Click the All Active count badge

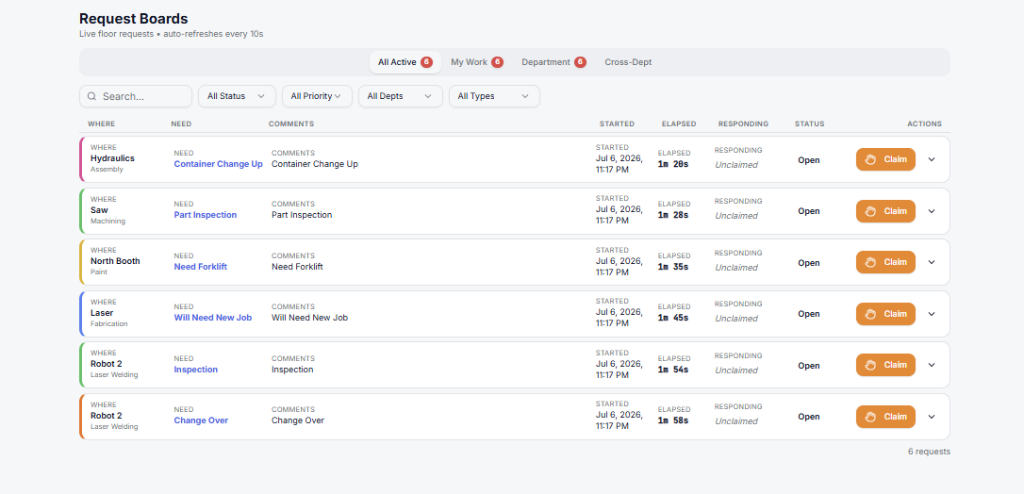[426, 62]
